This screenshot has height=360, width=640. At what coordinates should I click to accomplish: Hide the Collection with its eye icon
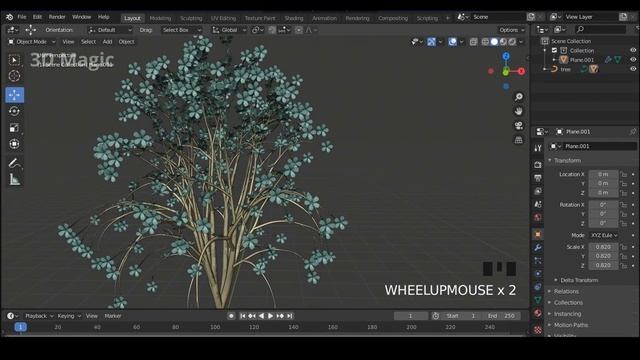(633, 50)
